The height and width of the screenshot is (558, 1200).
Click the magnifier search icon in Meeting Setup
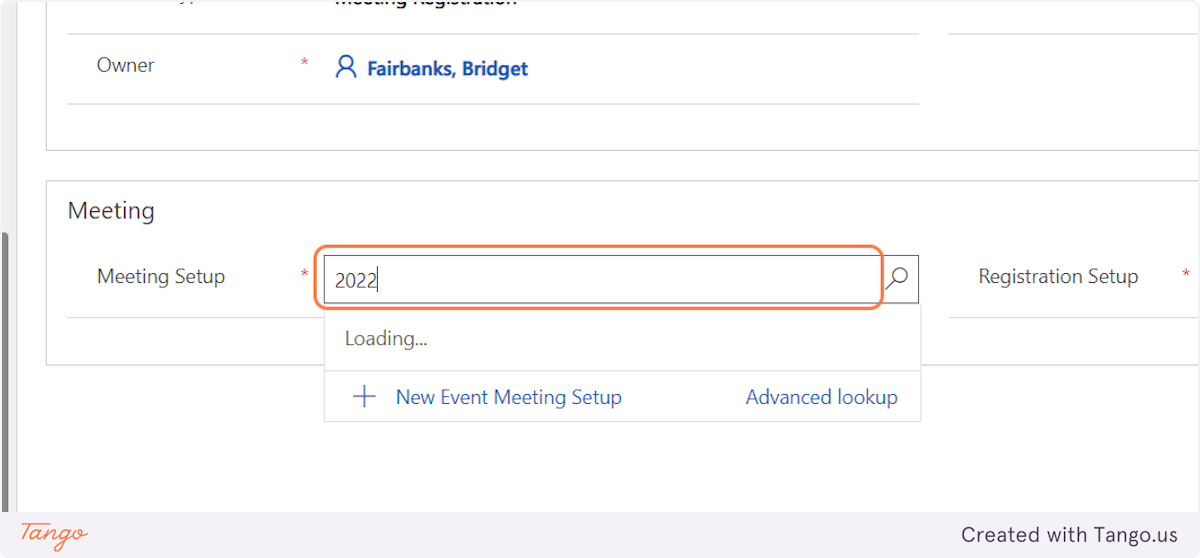coord(898,277)
